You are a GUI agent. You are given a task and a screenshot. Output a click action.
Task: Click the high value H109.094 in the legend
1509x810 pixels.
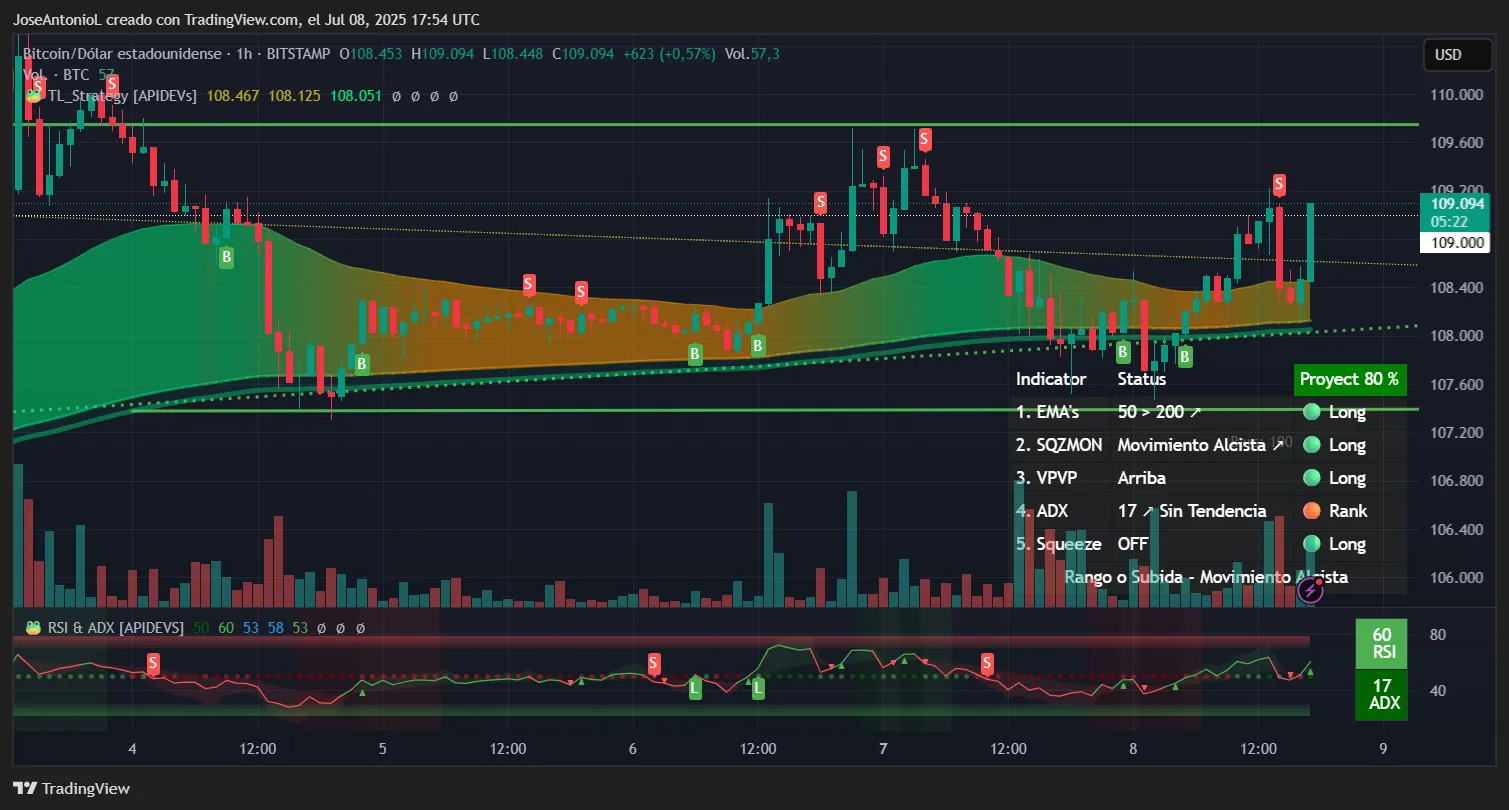[x=442, y=54]
